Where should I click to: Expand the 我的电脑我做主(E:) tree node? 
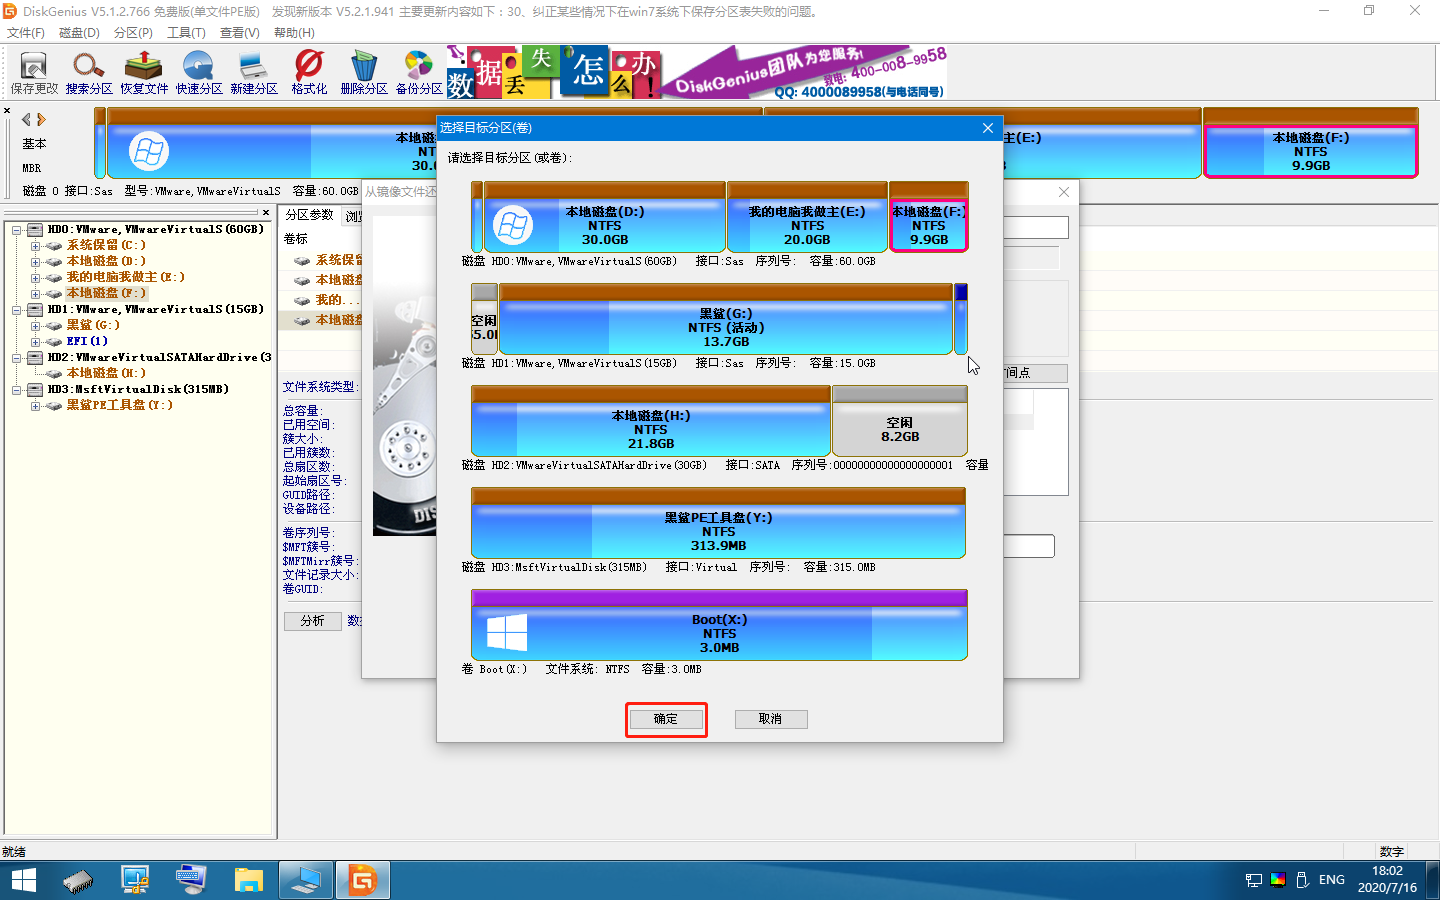click(x=36, y=278)
